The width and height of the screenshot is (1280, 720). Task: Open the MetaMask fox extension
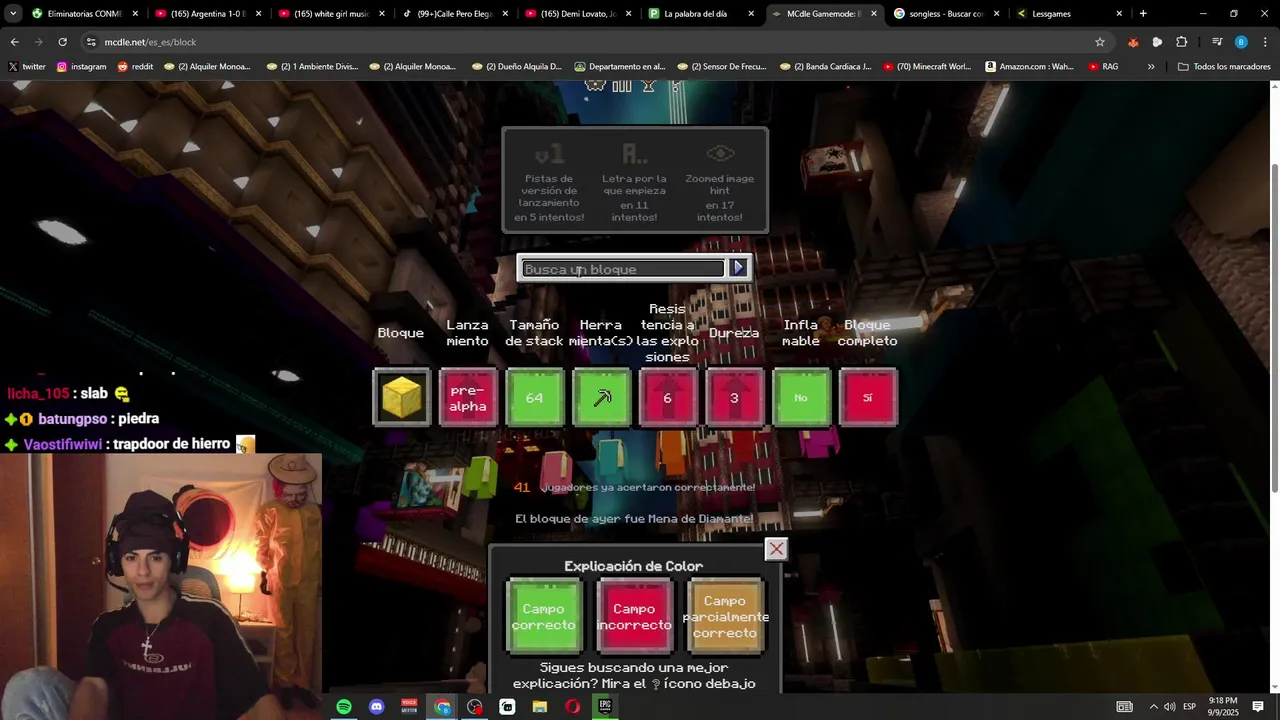point(1133,42)
